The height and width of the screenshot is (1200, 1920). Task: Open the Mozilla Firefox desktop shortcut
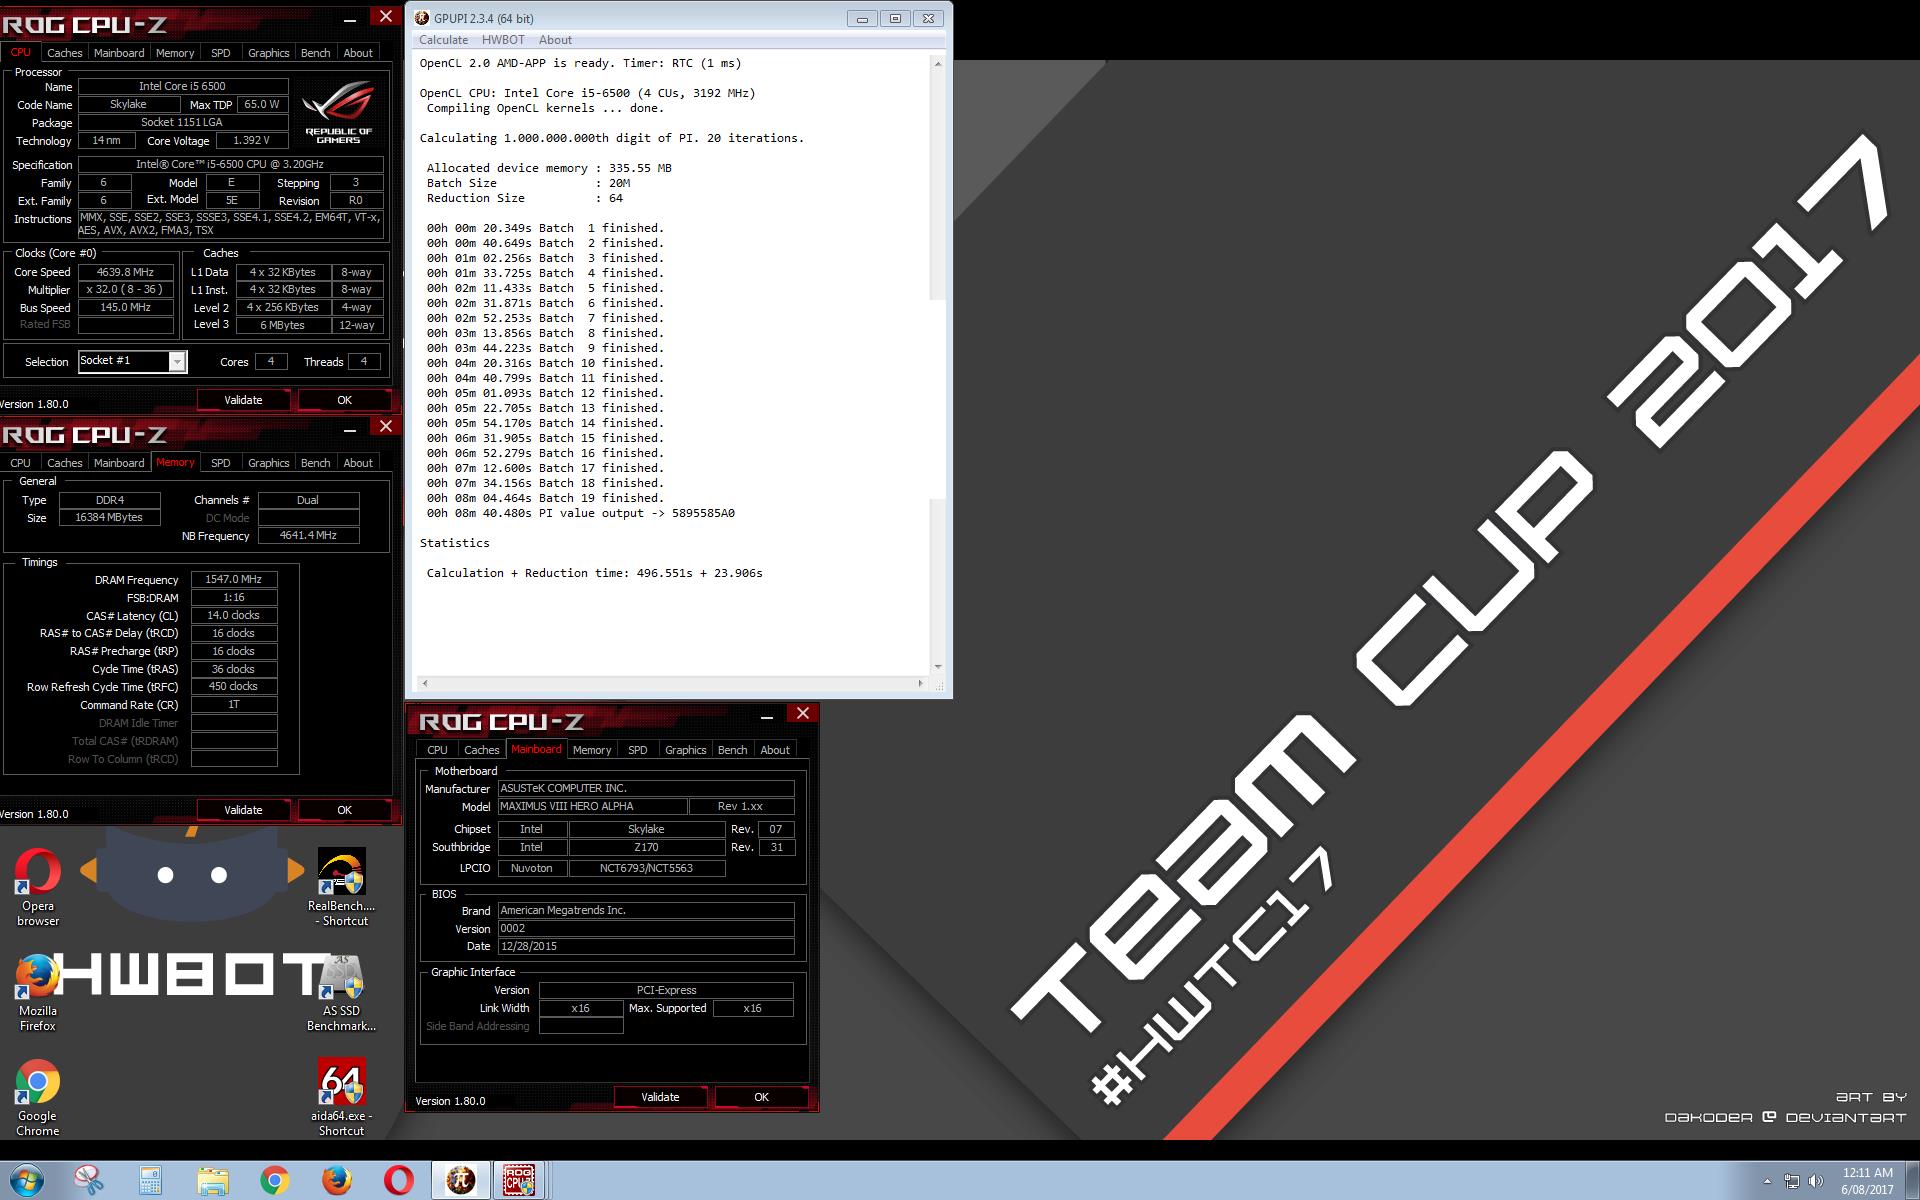(37, 992)
